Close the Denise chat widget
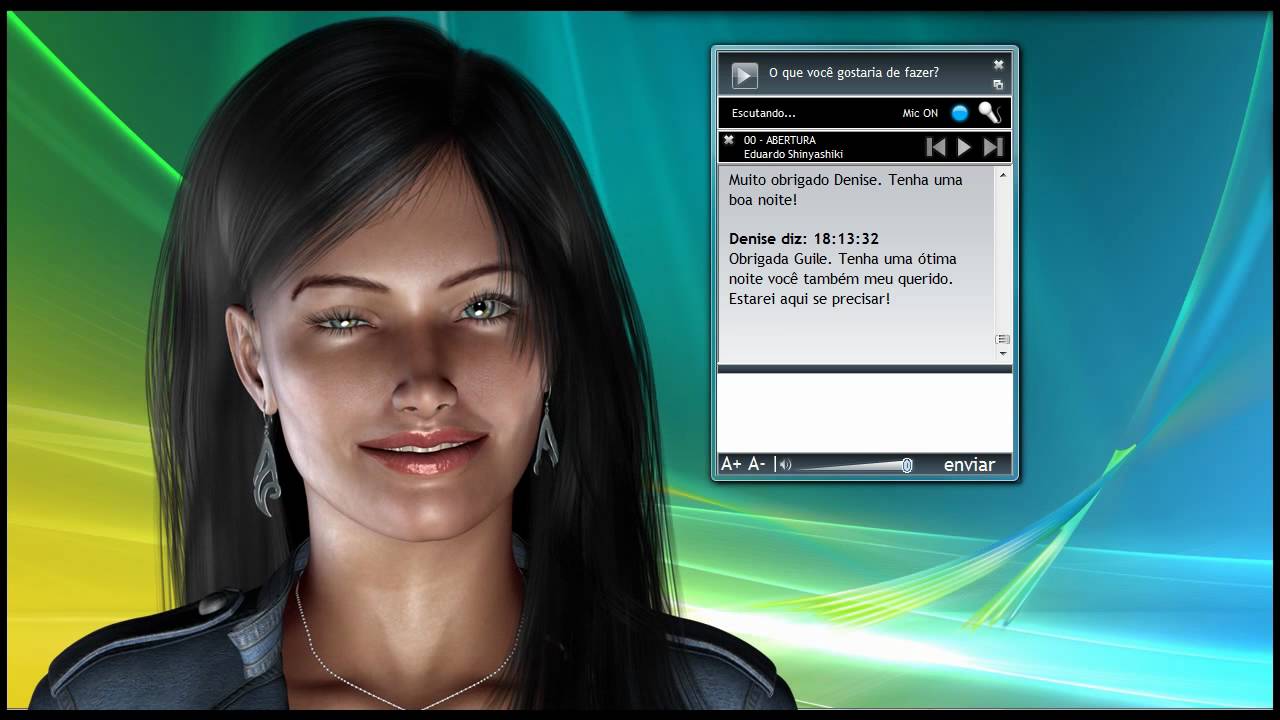This screenshot has width=1280, height=720. click(998, 65)
